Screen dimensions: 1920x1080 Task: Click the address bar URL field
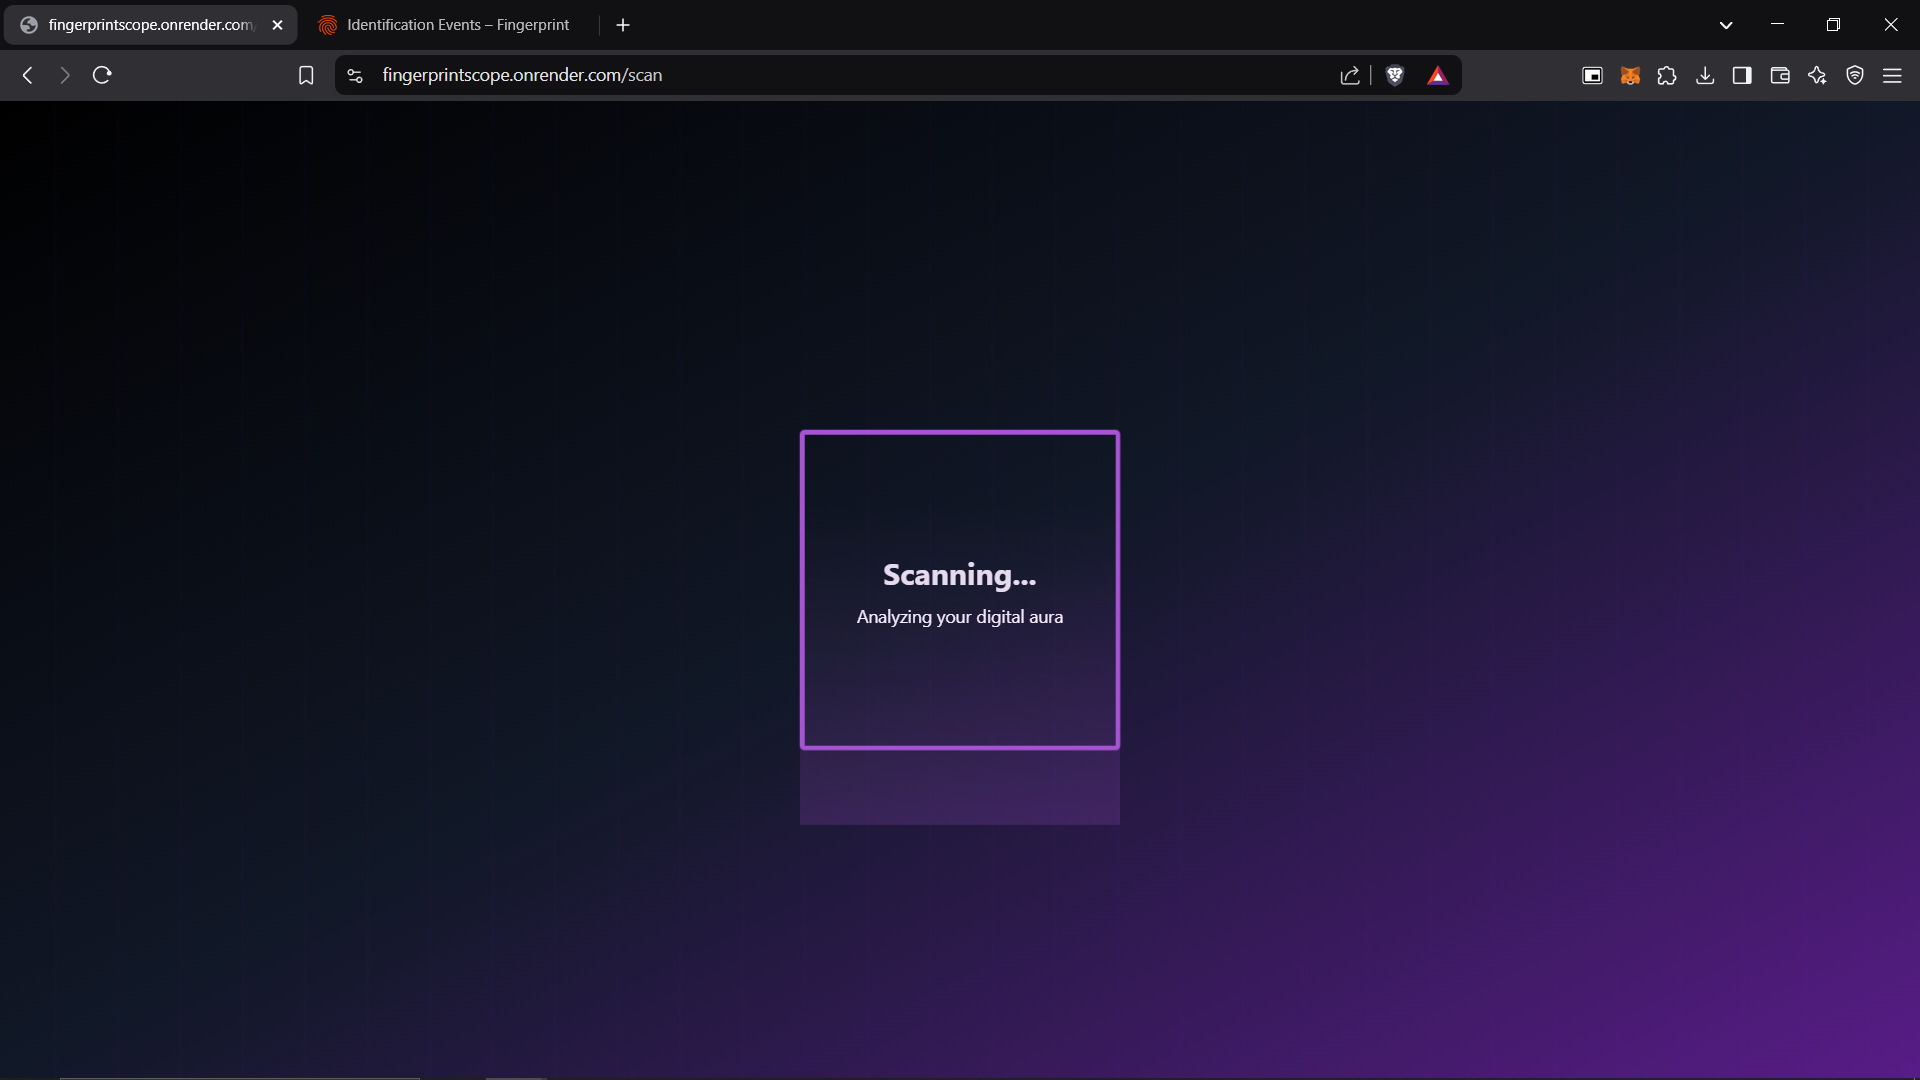click(x=800, y=76)
